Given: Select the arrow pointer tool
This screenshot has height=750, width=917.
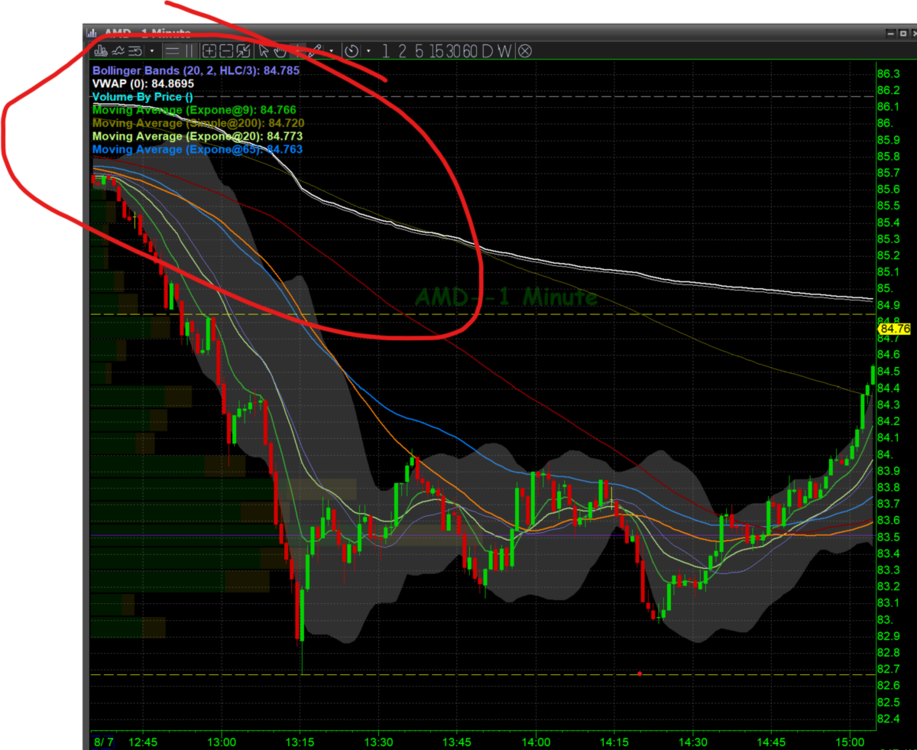Looking at the screenshot, I should tap(264, 50).
